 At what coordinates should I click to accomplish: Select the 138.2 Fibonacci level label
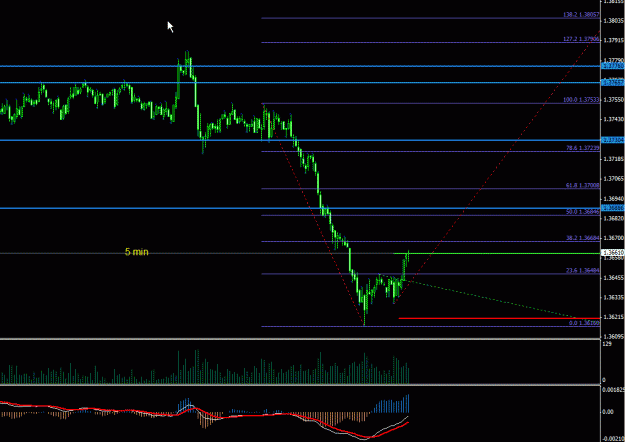(x=581, y=15)
